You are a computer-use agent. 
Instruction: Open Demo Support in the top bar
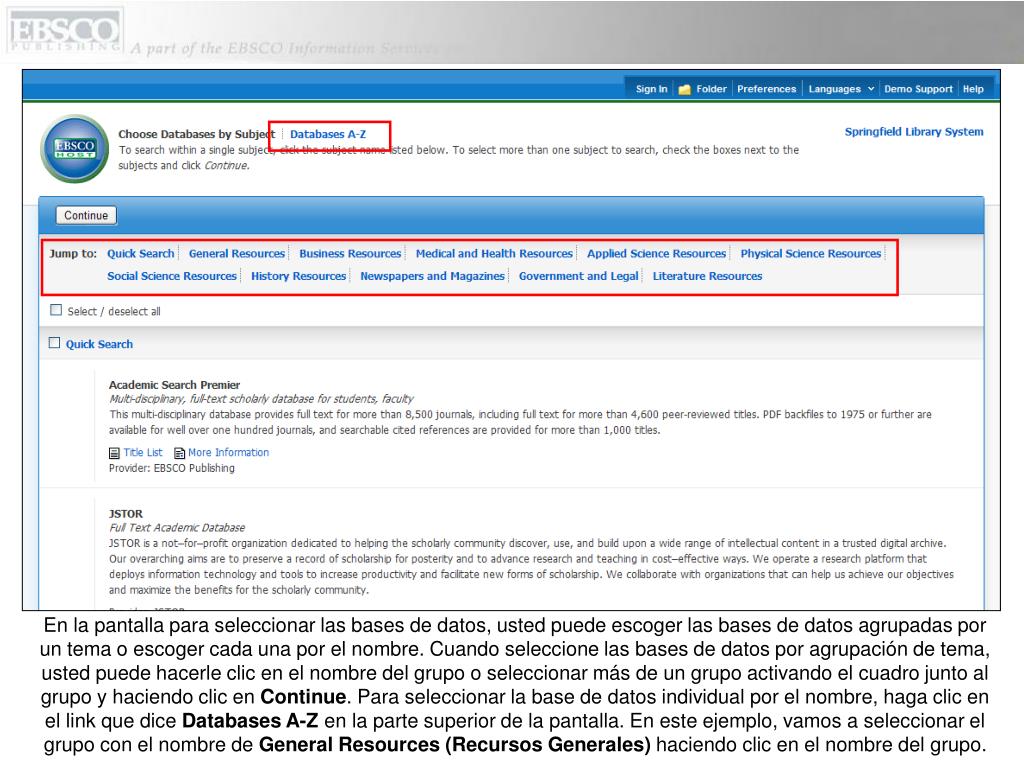coord(918,89)
